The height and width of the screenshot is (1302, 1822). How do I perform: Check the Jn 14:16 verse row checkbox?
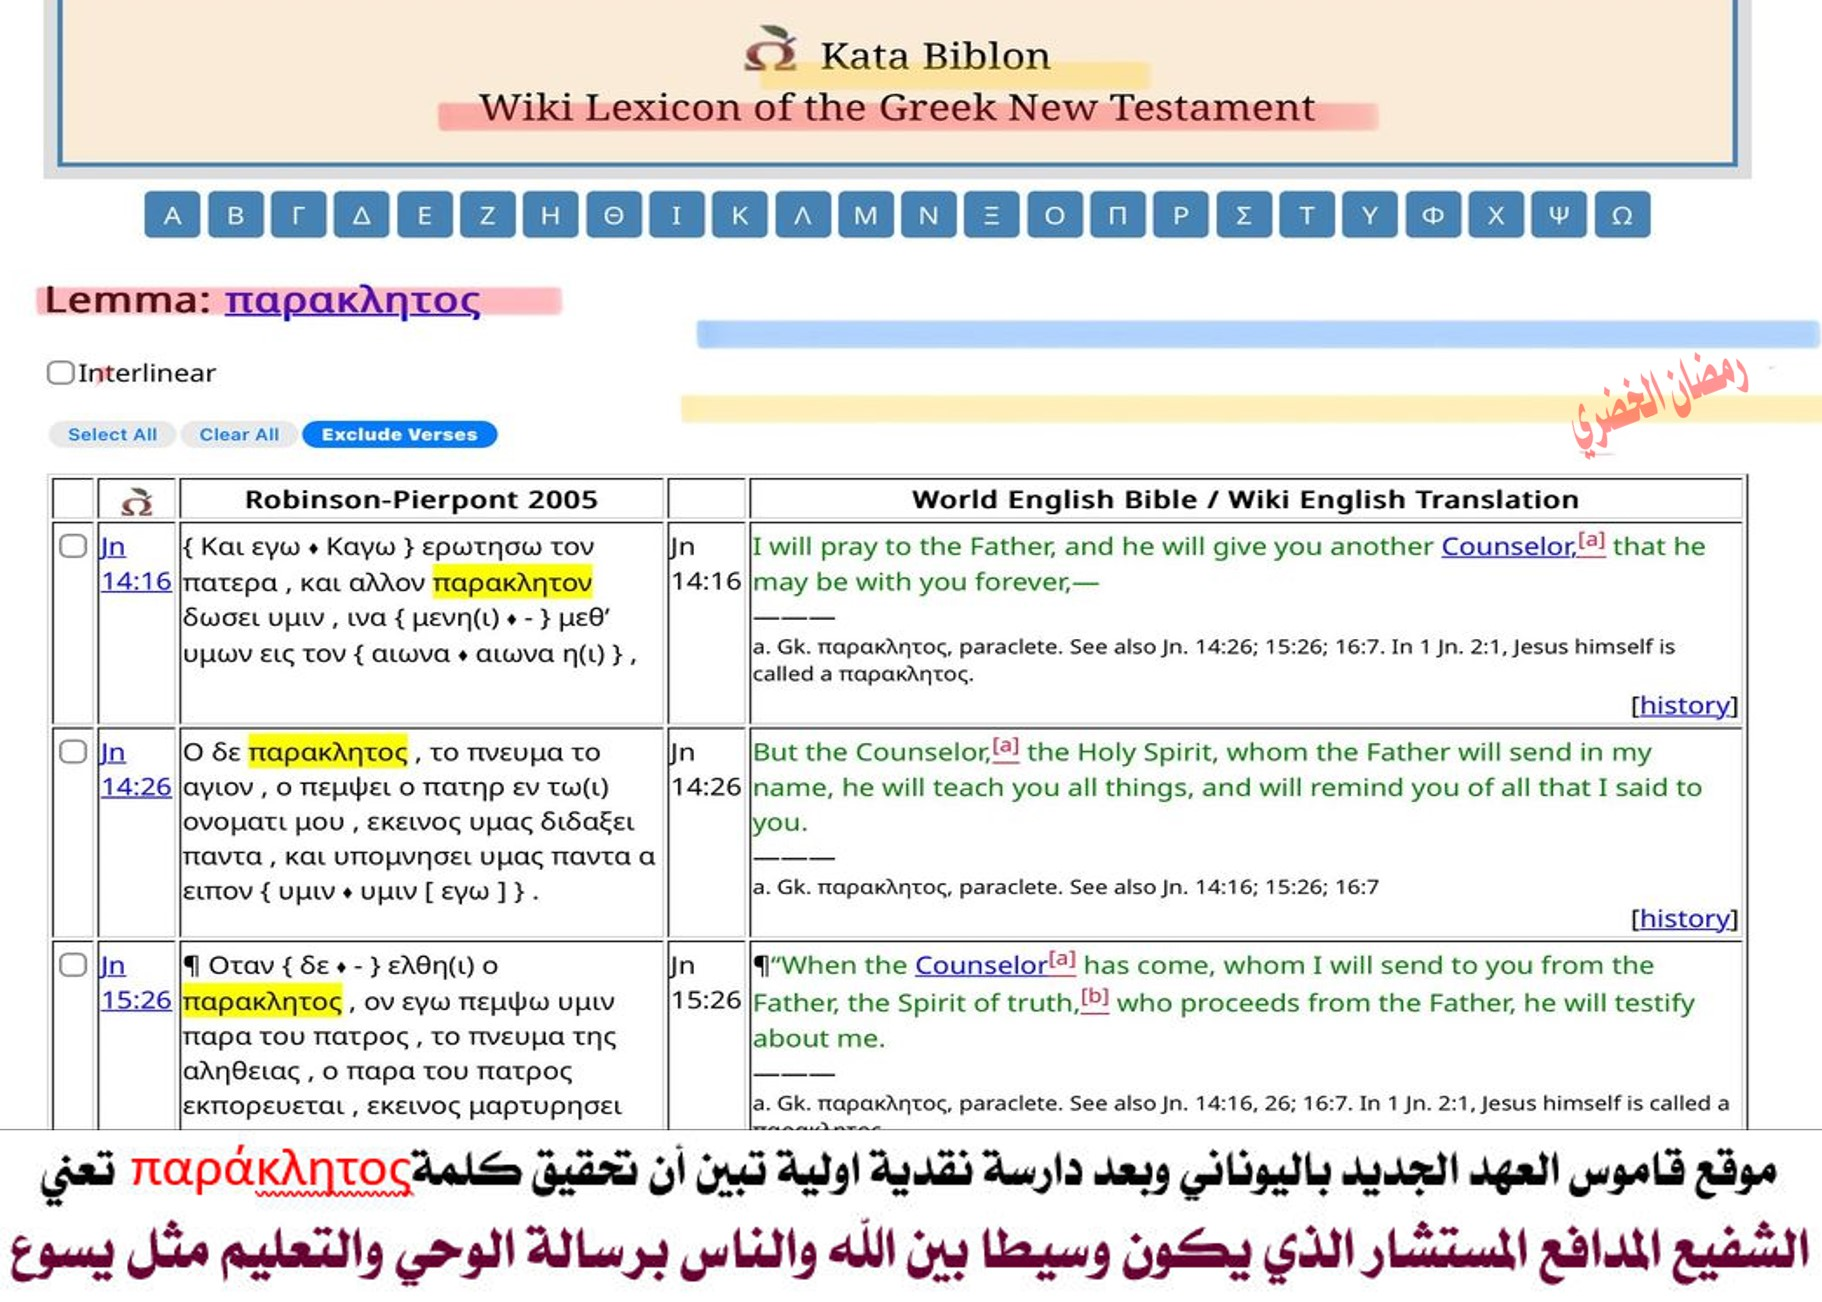pyautogui.click(x=73, y=546)
